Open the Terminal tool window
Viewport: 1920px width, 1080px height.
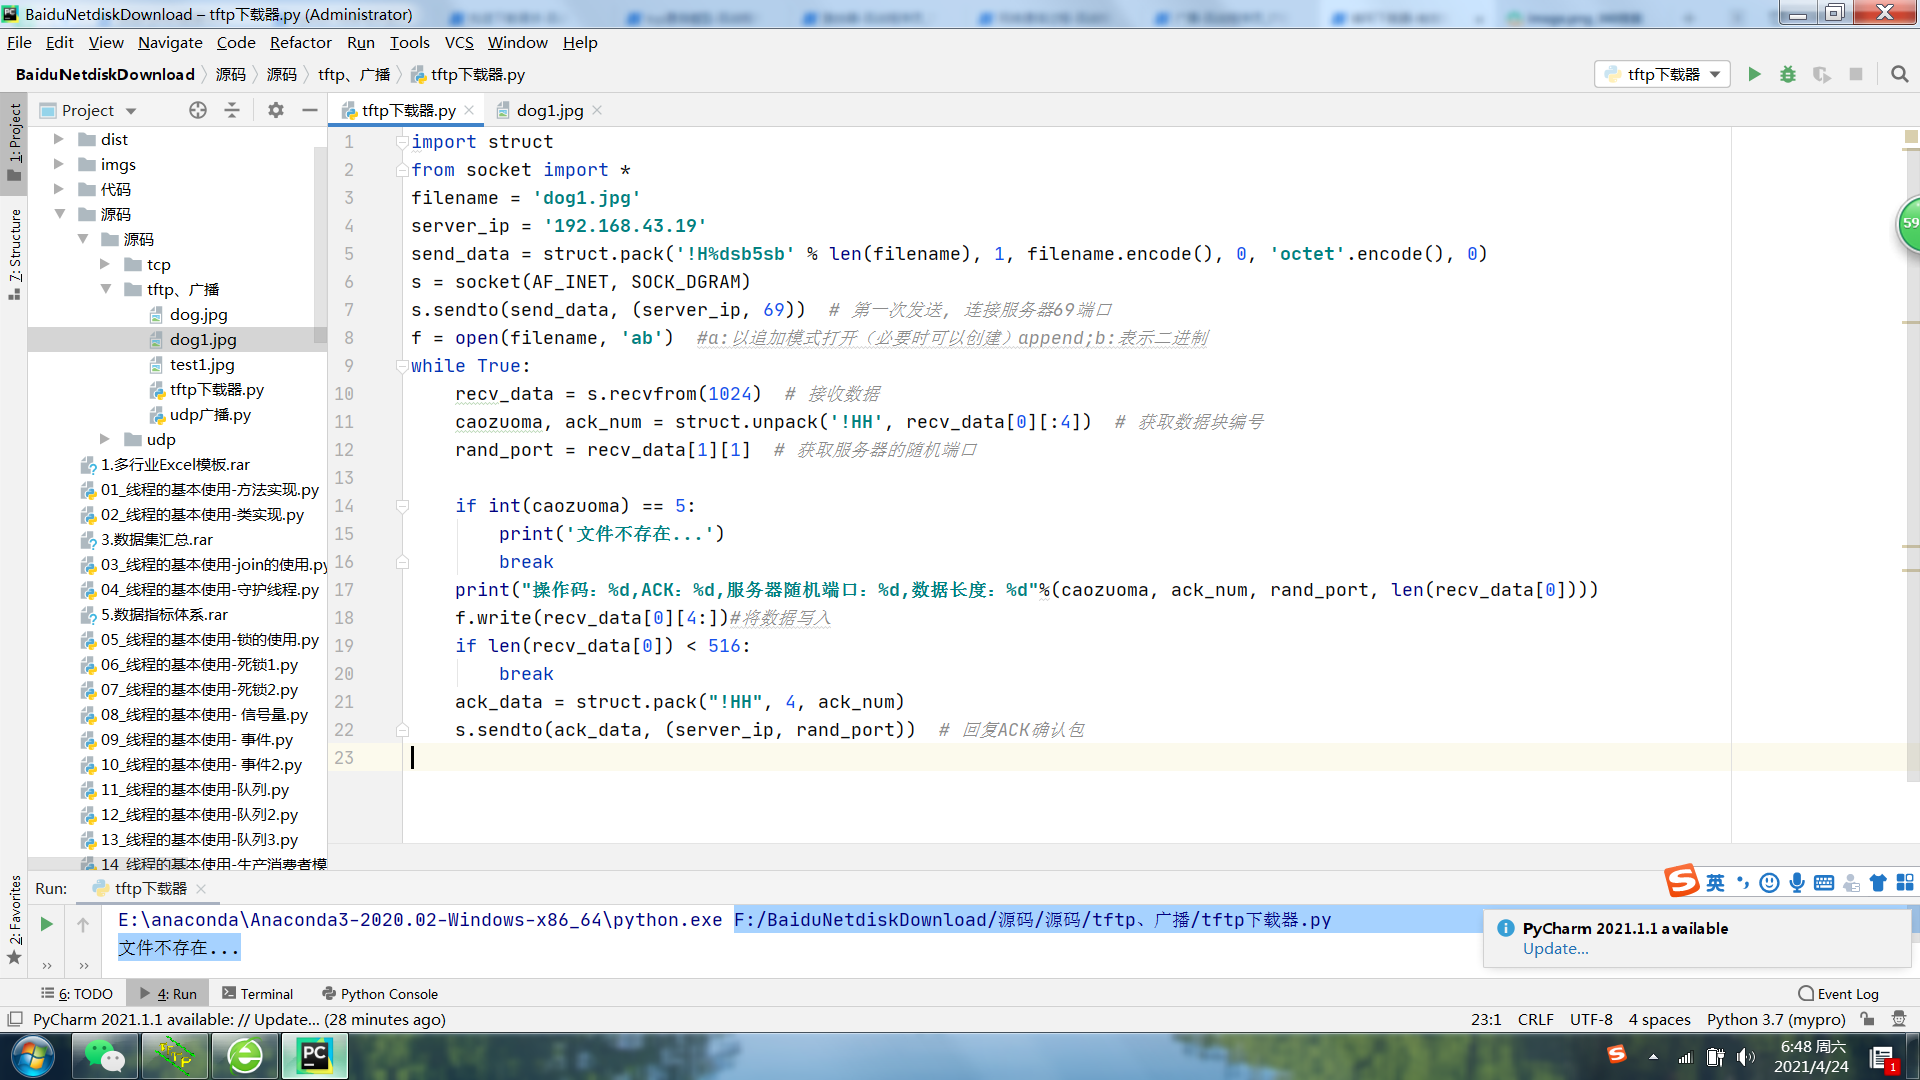(x=258, y=994)
